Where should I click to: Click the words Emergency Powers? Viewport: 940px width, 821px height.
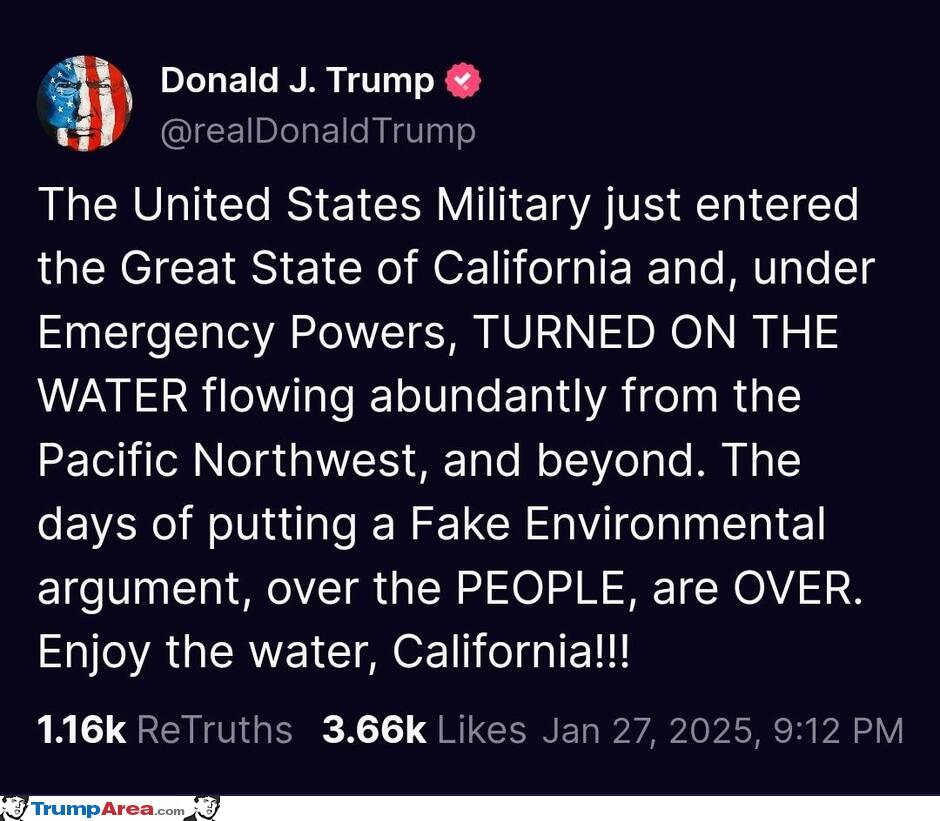(x=243, y=333)
